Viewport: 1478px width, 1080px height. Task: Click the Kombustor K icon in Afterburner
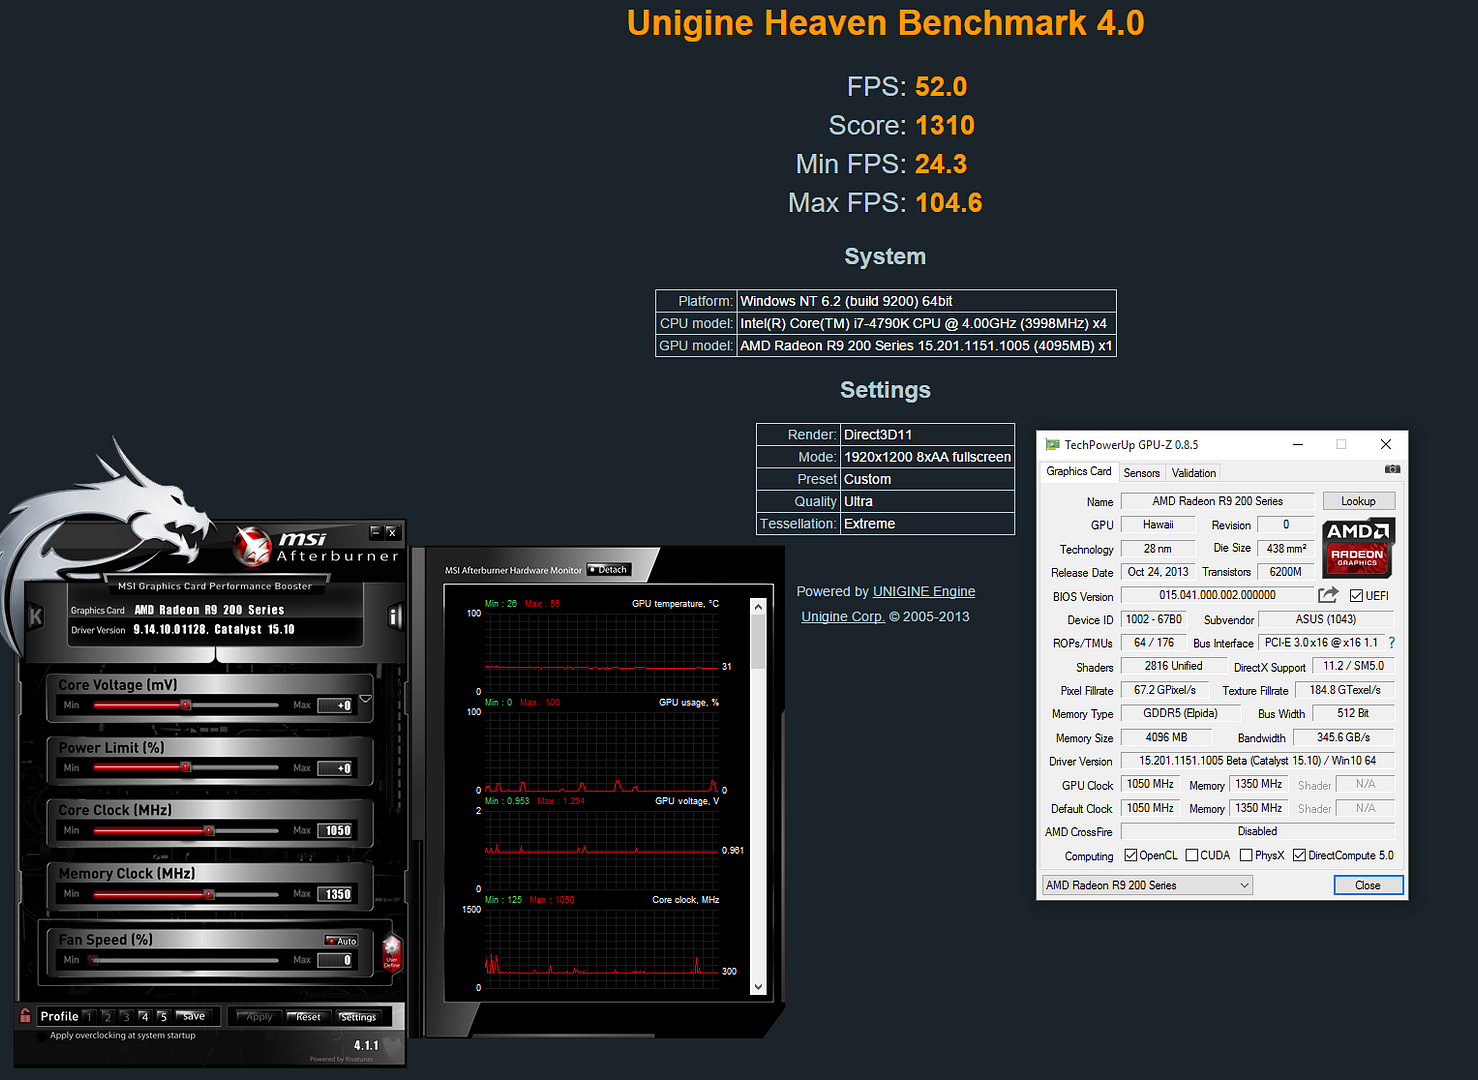click(36, 617)
